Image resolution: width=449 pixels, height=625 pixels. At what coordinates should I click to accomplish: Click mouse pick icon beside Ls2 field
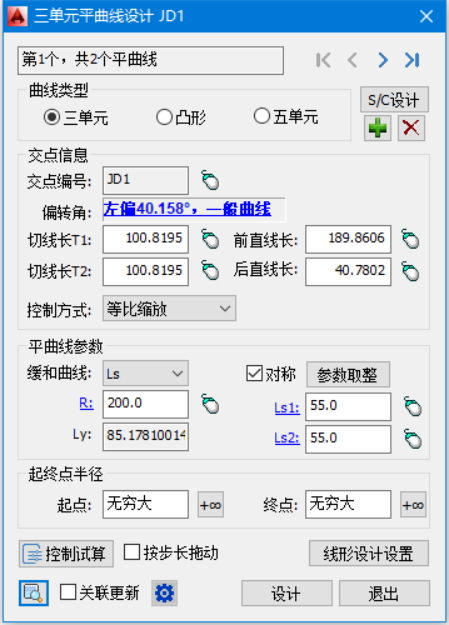413,439
